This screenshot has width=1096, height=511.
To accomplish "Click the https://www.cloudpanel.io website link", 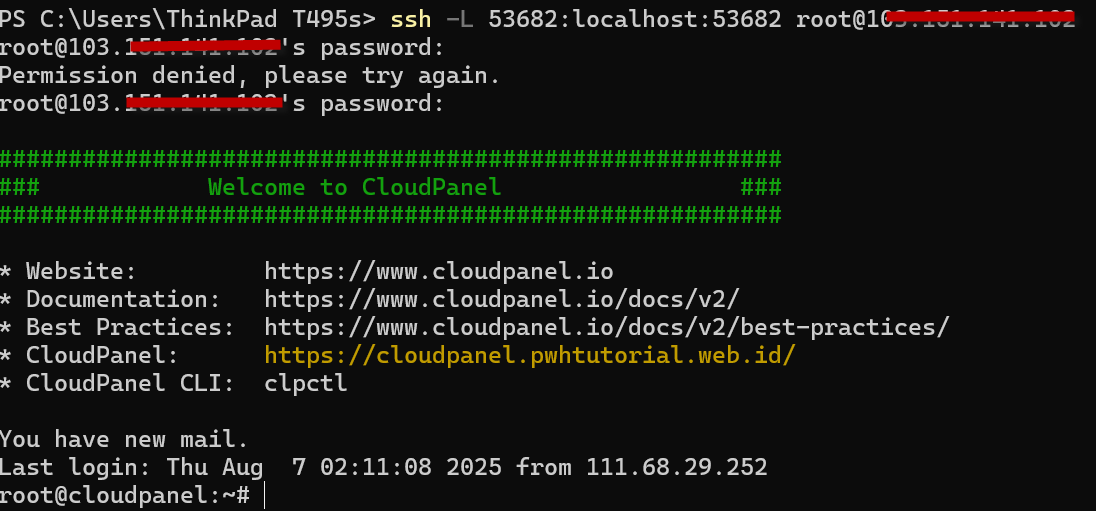I will 439,271.
